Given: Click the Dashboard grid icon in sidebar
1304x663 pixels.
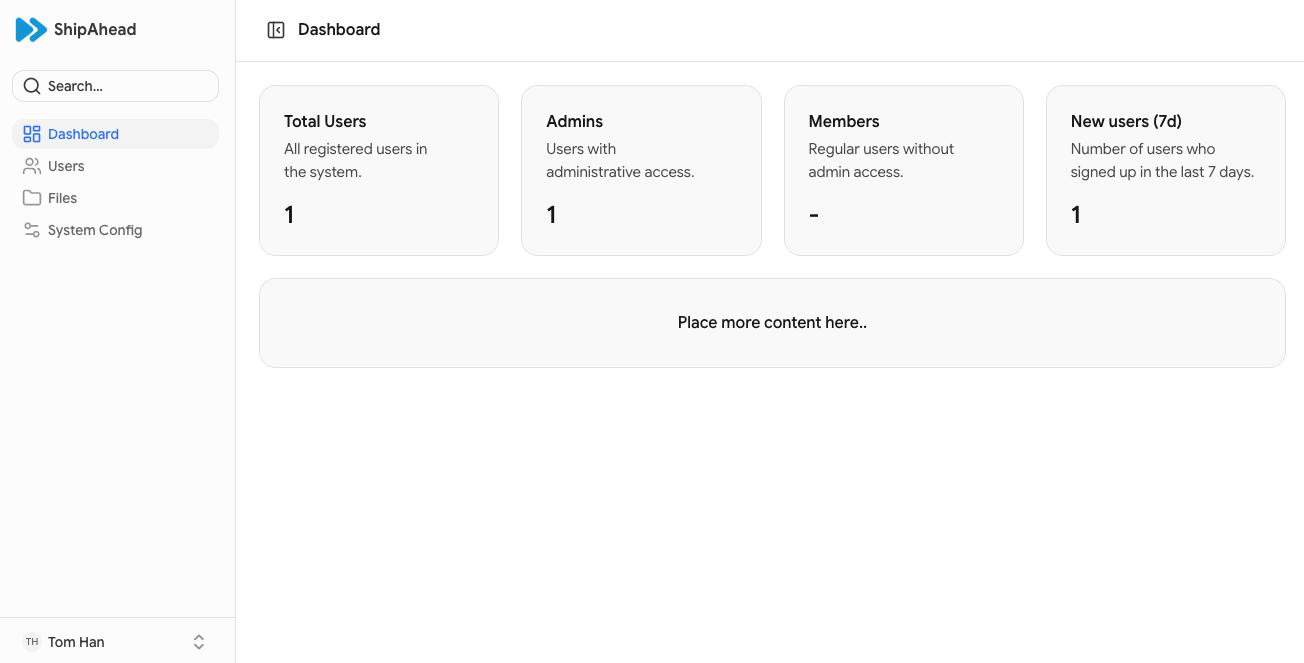Looking at the screenshot, I should point(32,134).
